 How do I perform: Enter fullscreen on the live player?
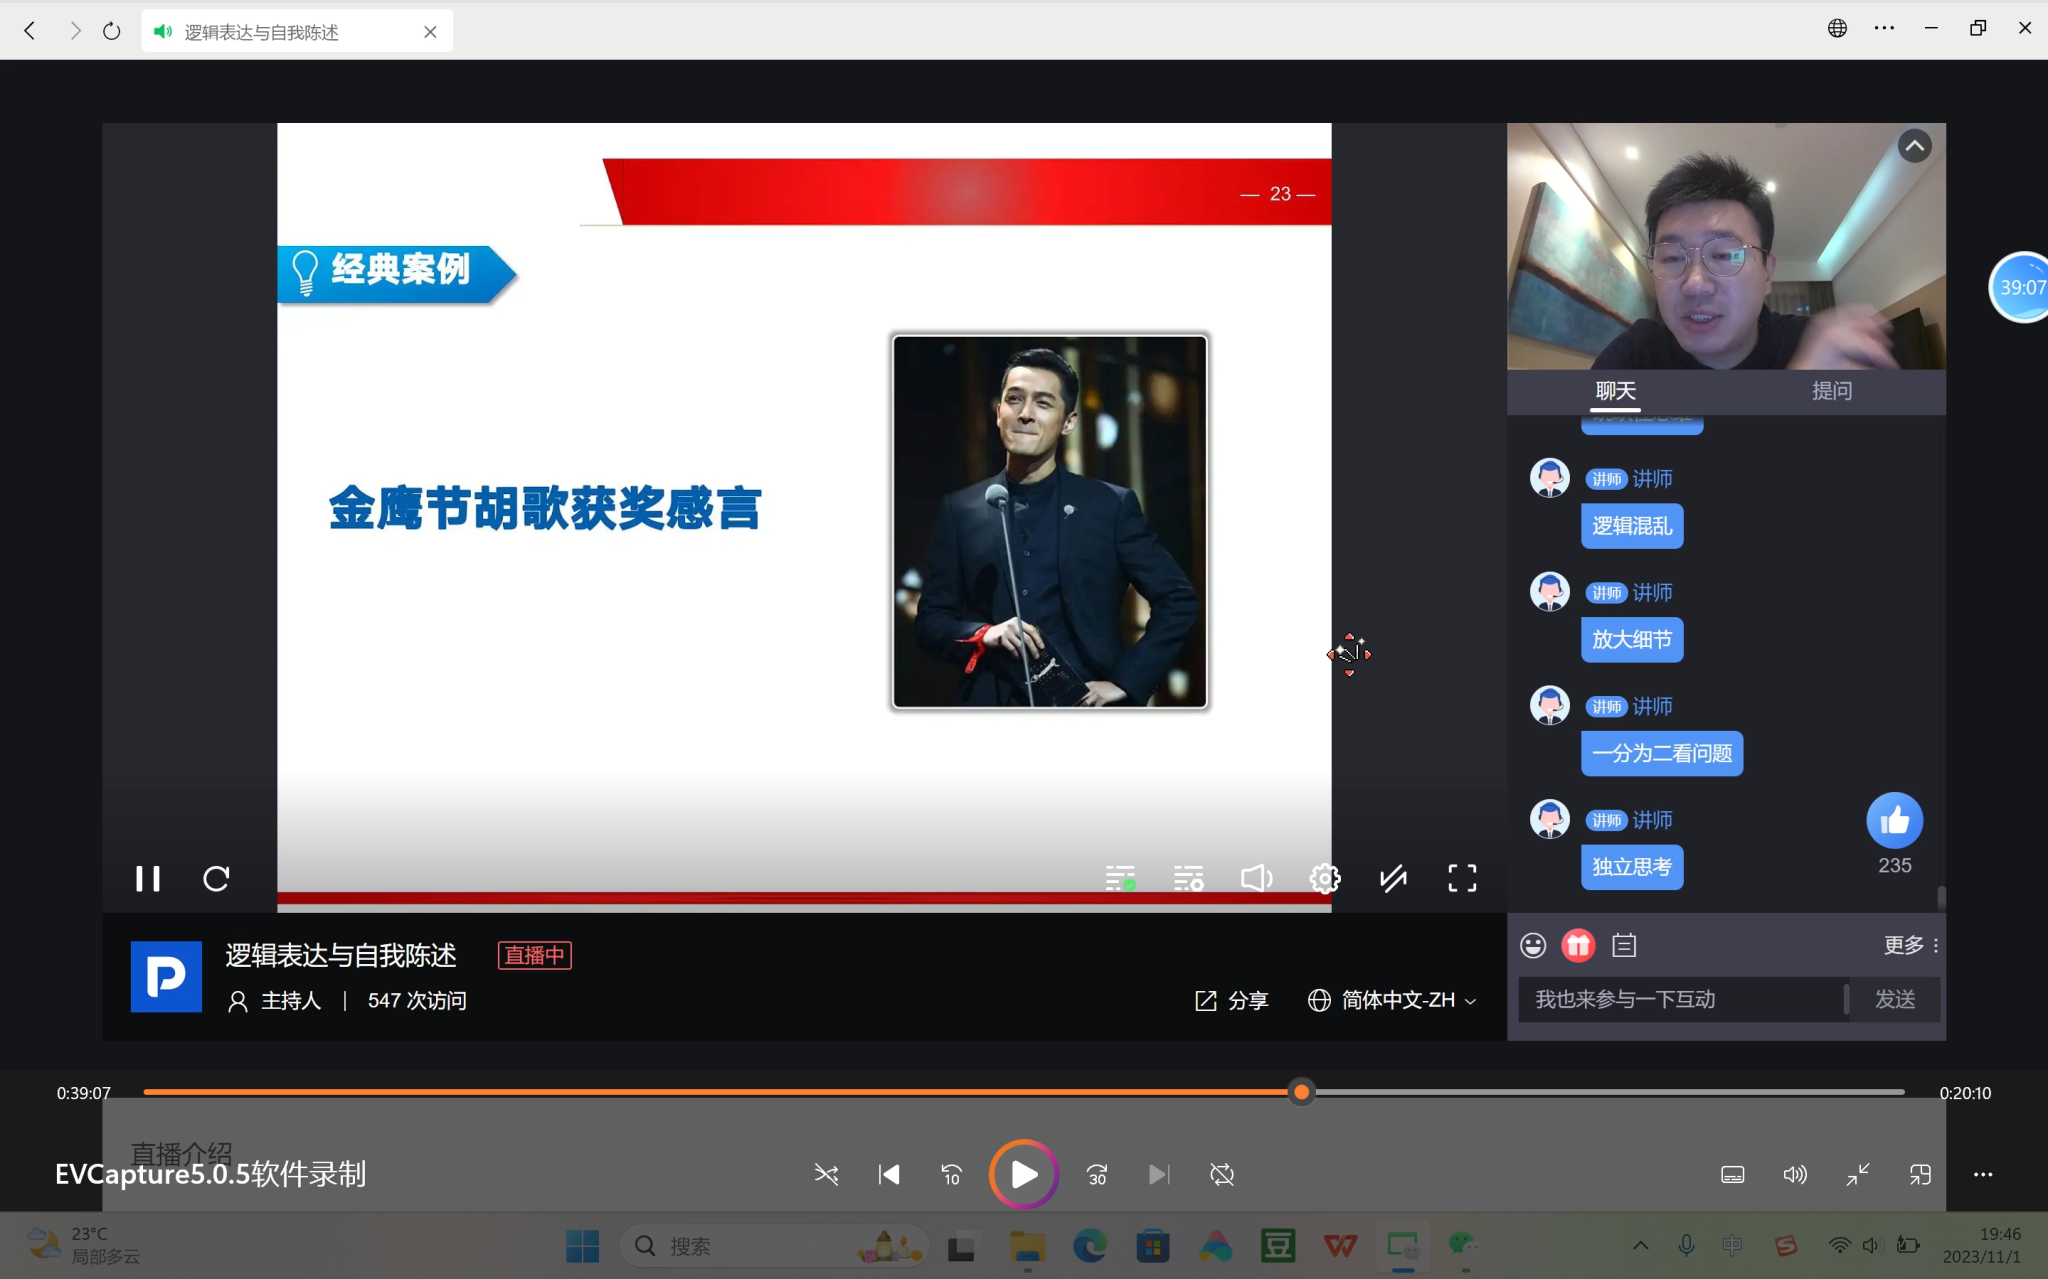pos(1462,879)
